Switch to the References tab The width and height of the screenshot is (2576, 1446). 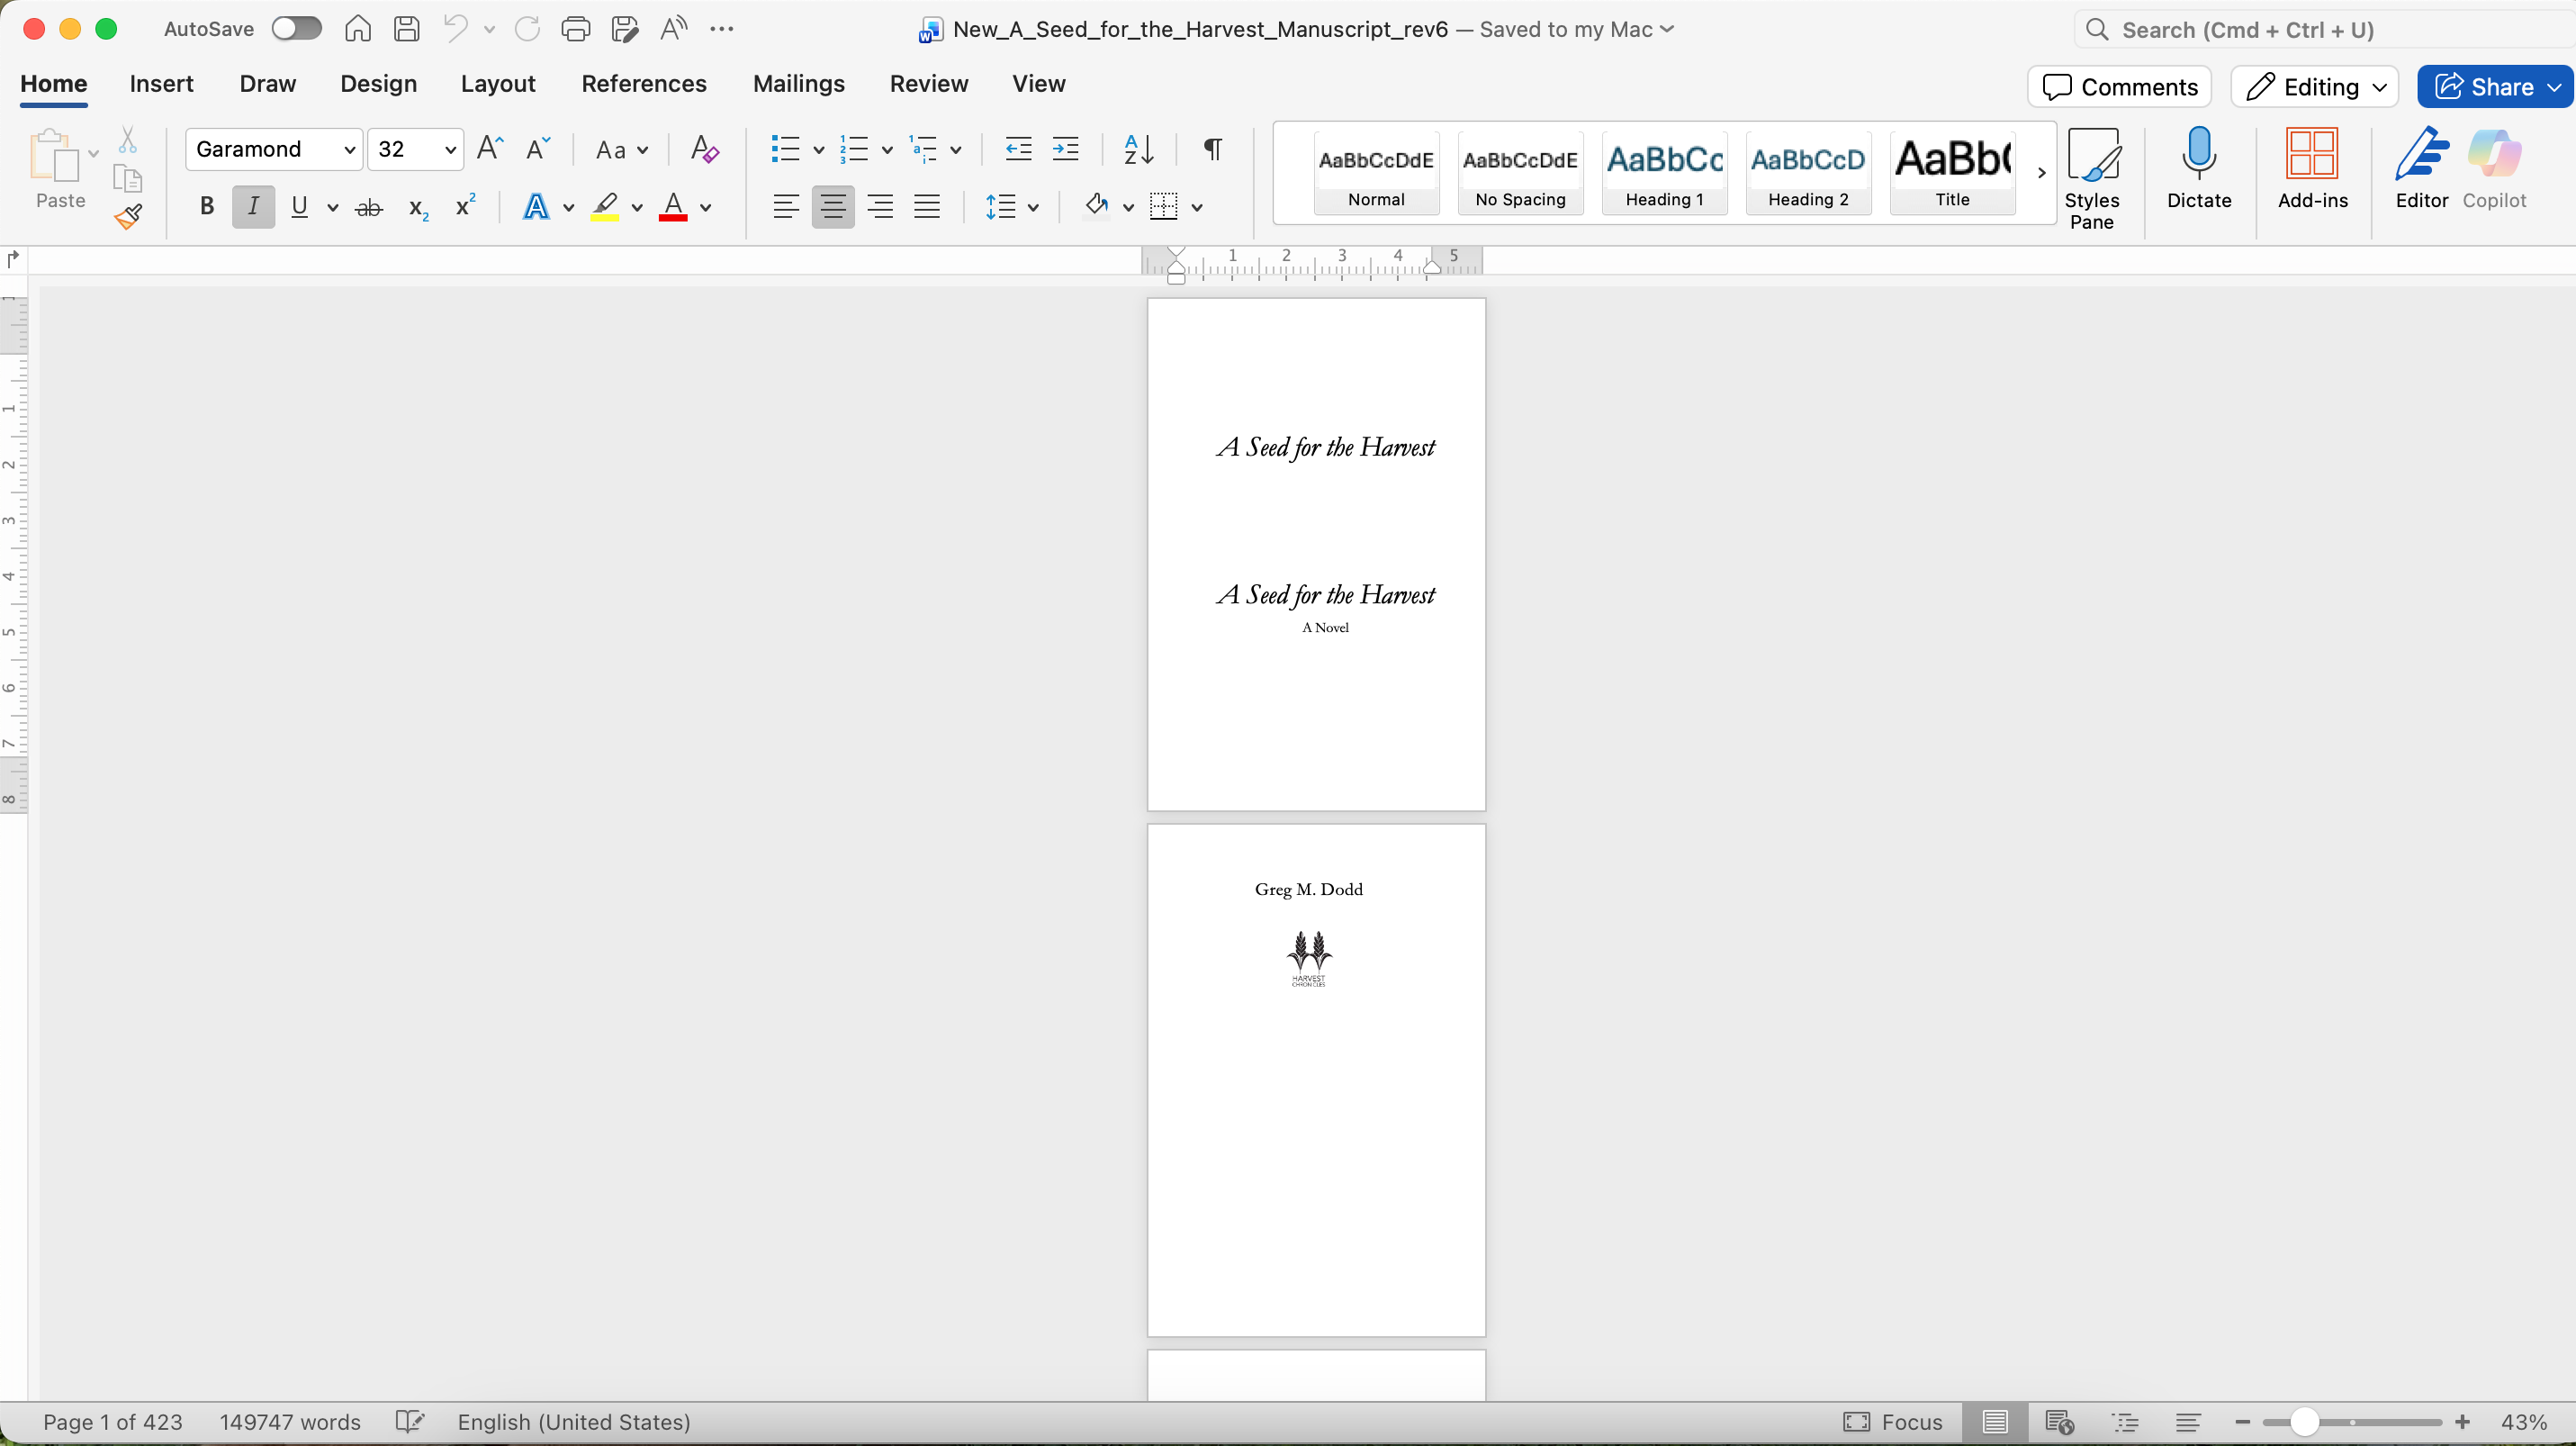tap(644, 84)
